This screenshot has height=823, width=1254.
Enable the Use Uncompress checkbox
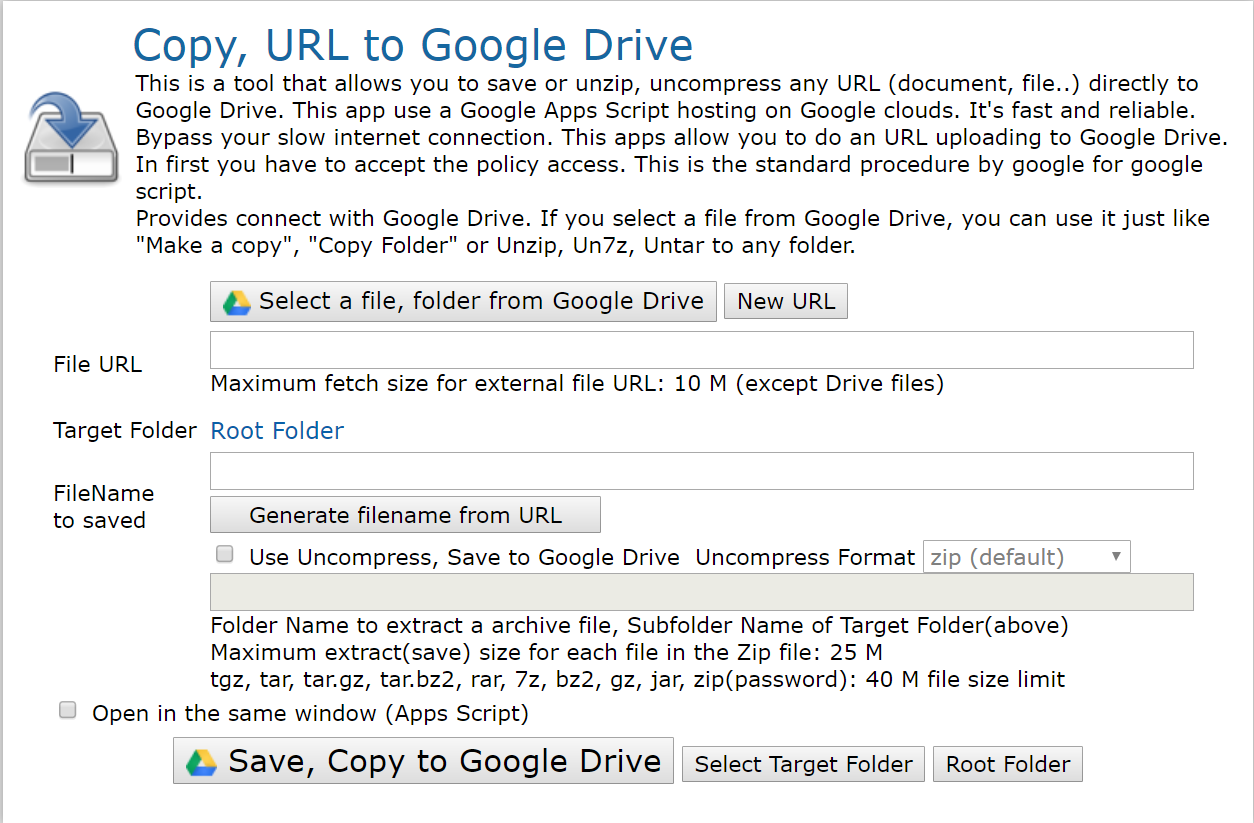click(225, 554)
